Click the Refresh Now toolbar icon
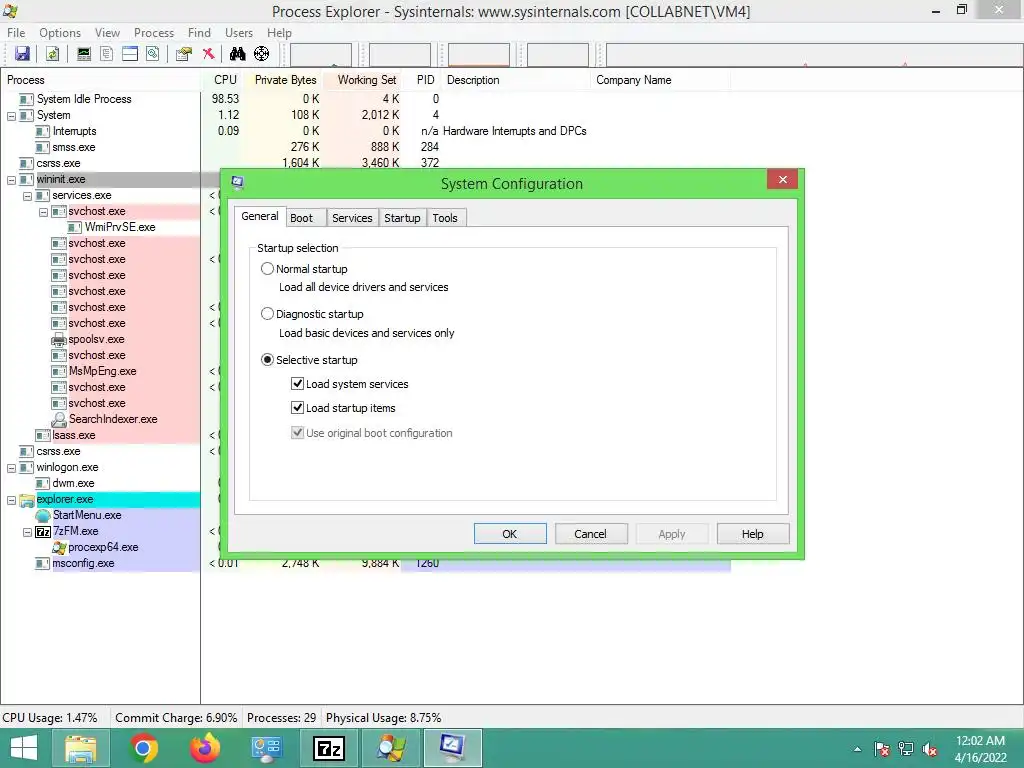 (52, 54)
